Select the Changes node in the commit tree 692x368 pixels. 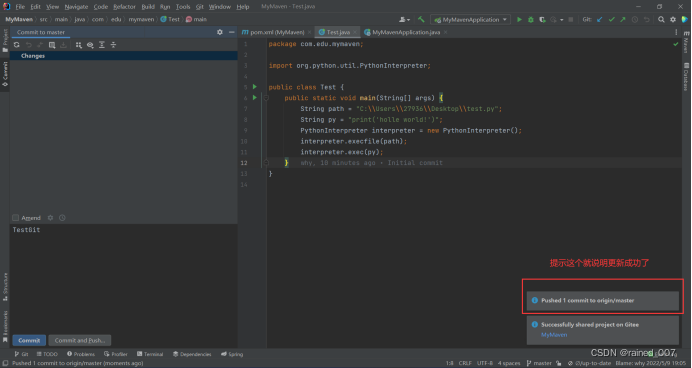124,56
